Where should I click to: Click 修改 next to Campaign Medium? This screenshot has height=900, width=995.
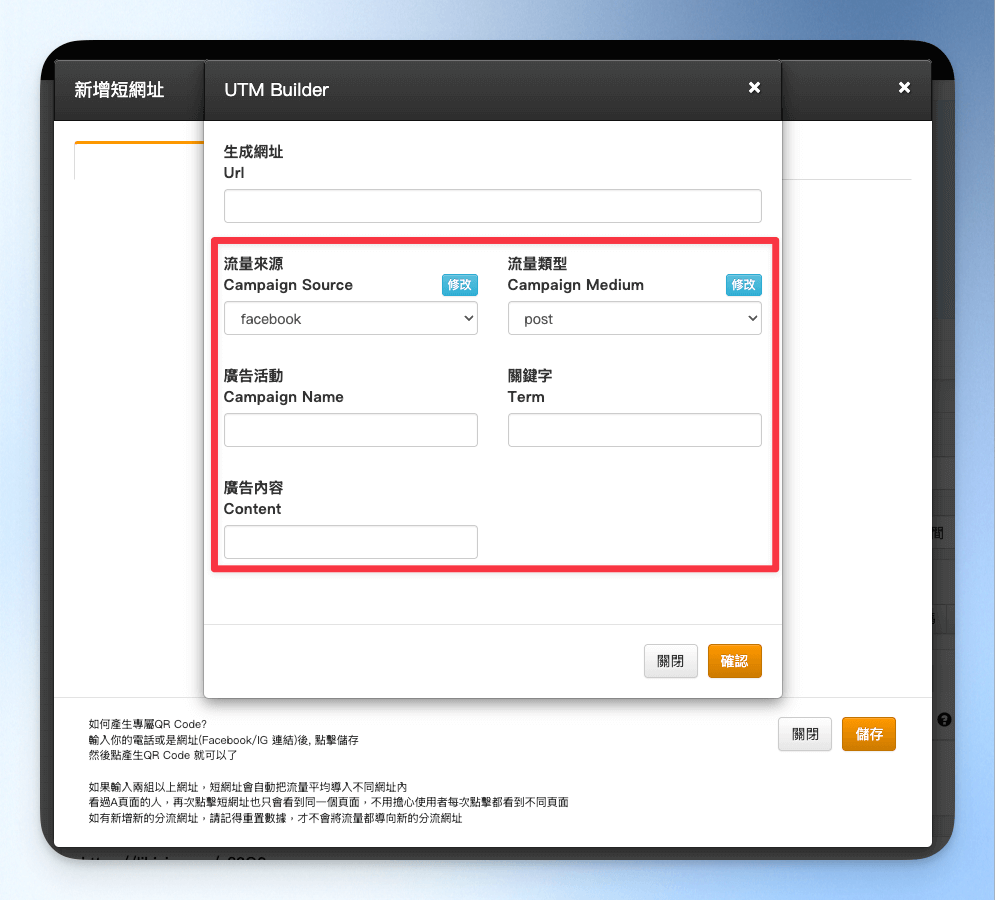coord(743,284)
